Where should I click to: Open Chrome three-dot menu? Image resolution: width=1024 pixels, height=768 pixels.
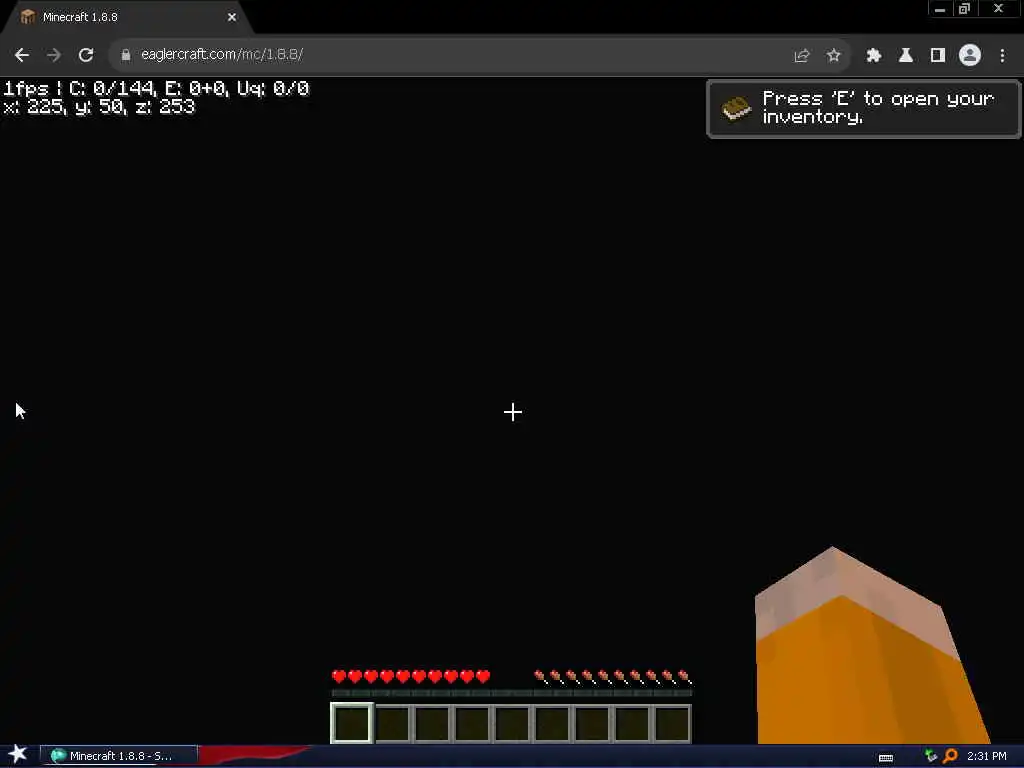1002,56
